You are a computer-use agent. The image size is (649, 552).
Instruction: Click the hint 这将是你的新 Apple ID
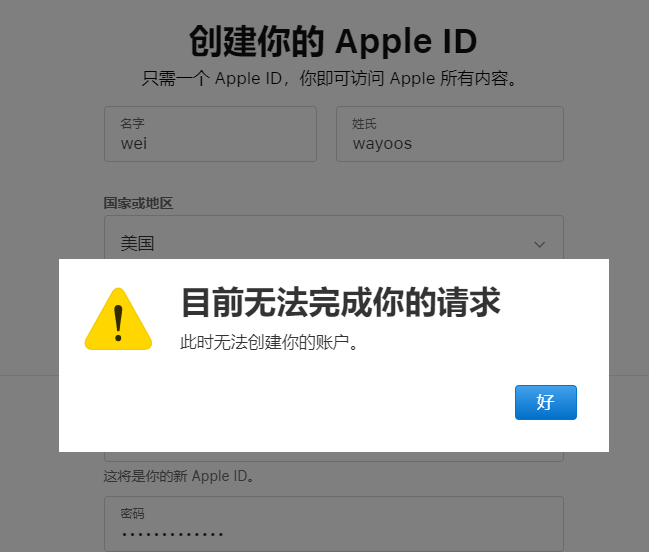(x=178, y=476)
